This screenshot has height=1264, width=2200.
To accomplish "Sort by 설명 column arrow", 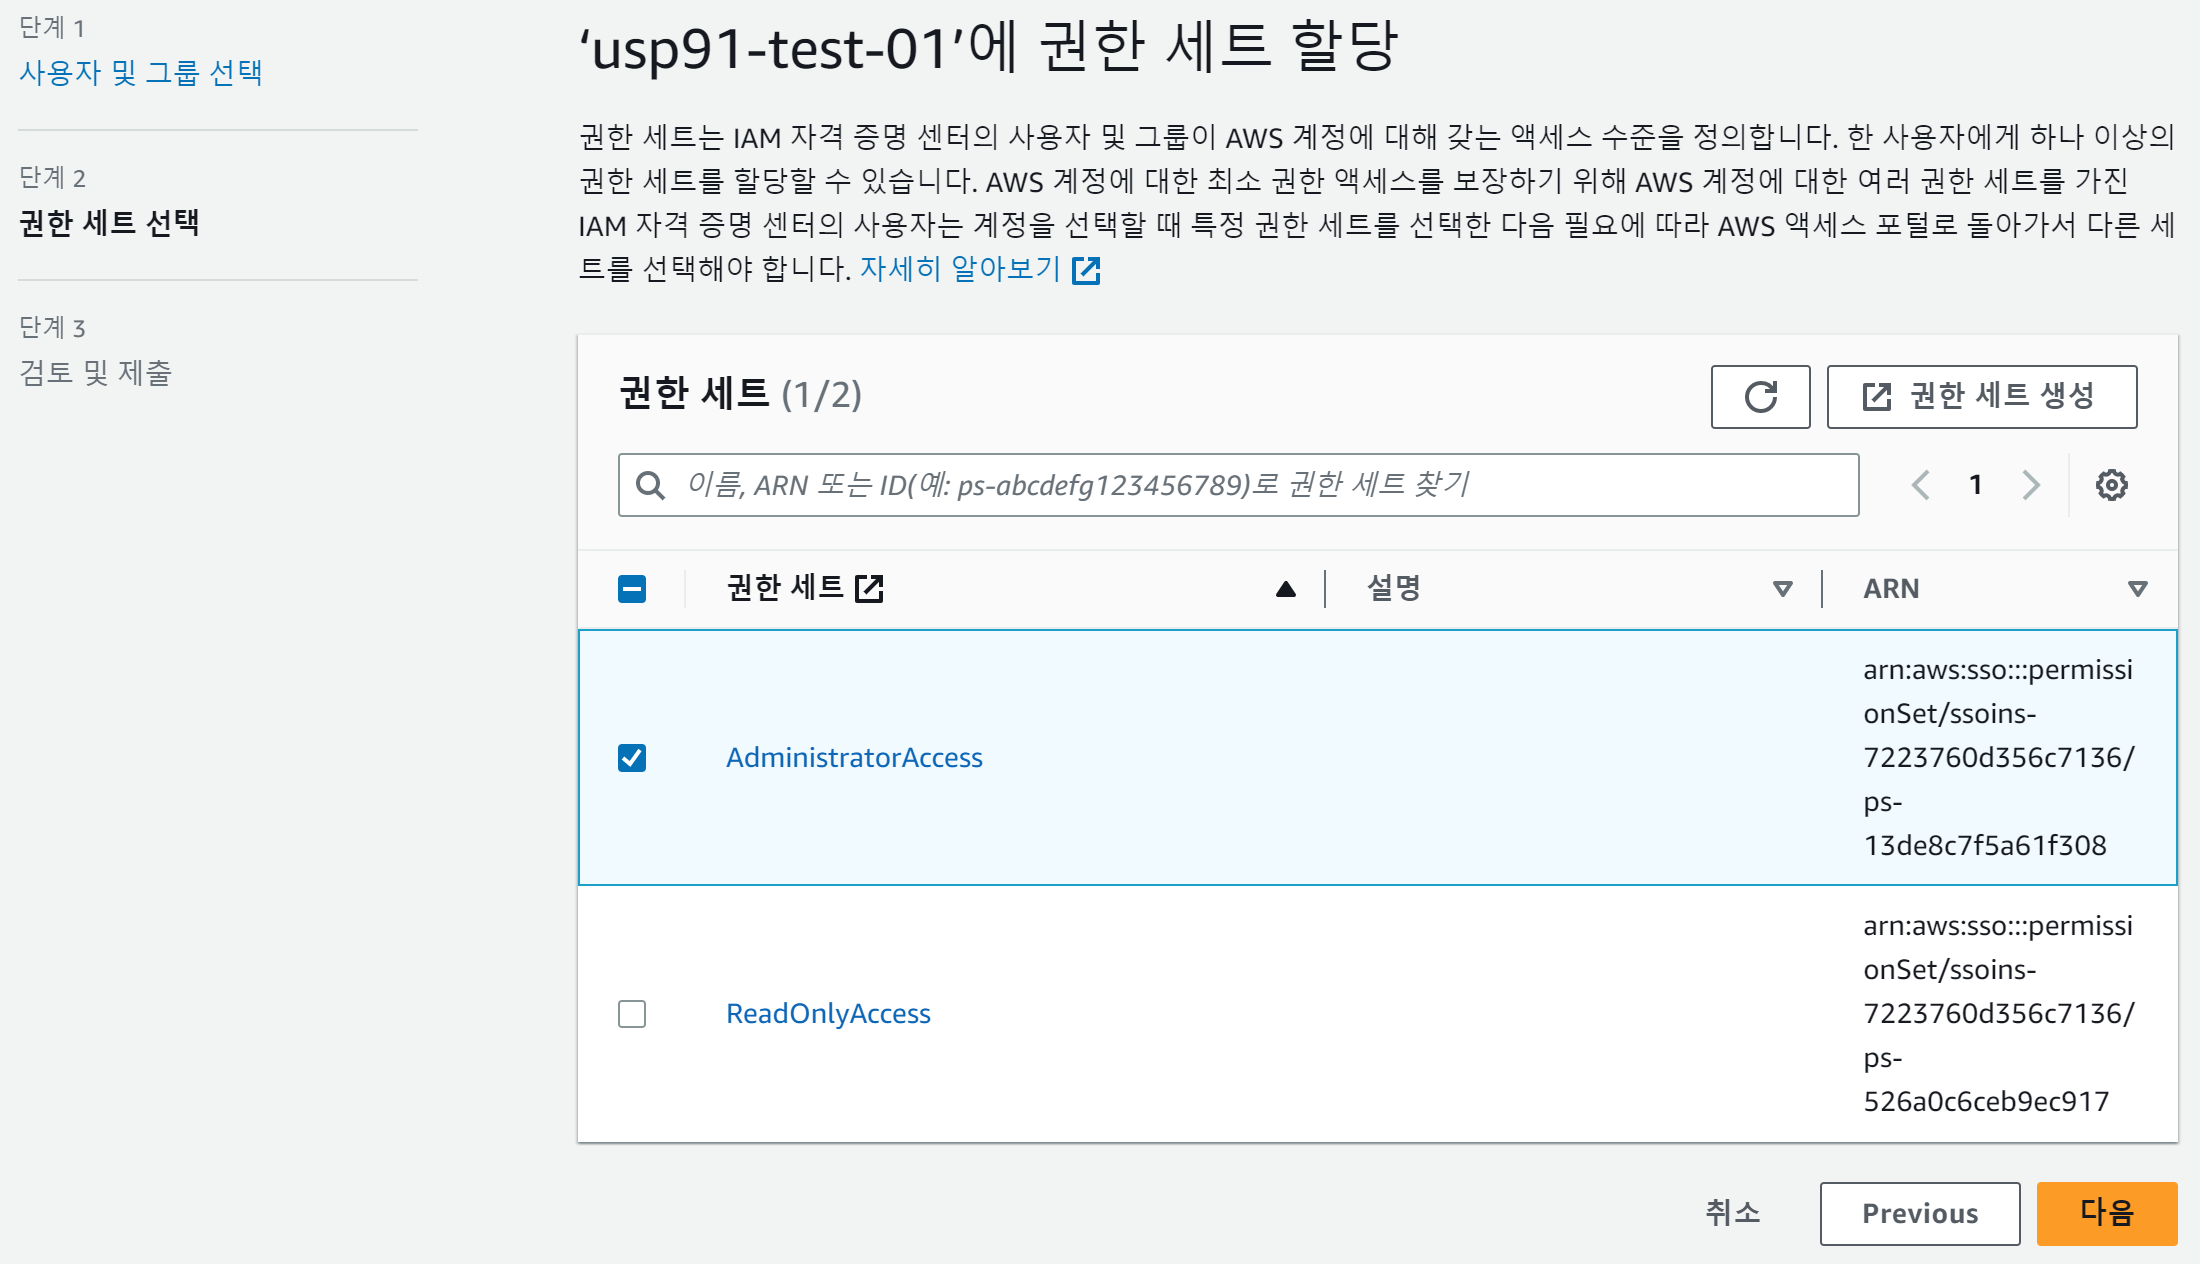I will pos(1782,589).
